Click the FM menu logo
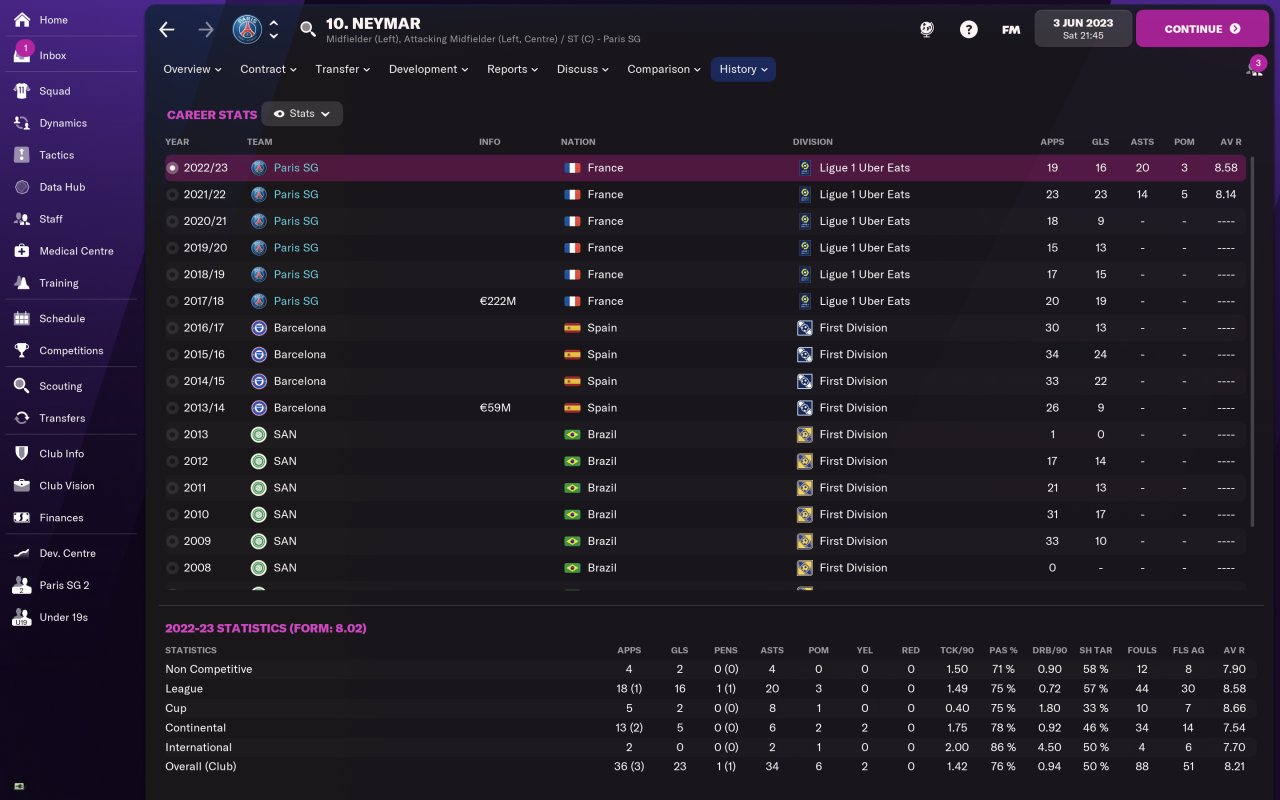The width and height of the screenshot is (1280, 800). pyautogui.click(x=1011, y=29)
